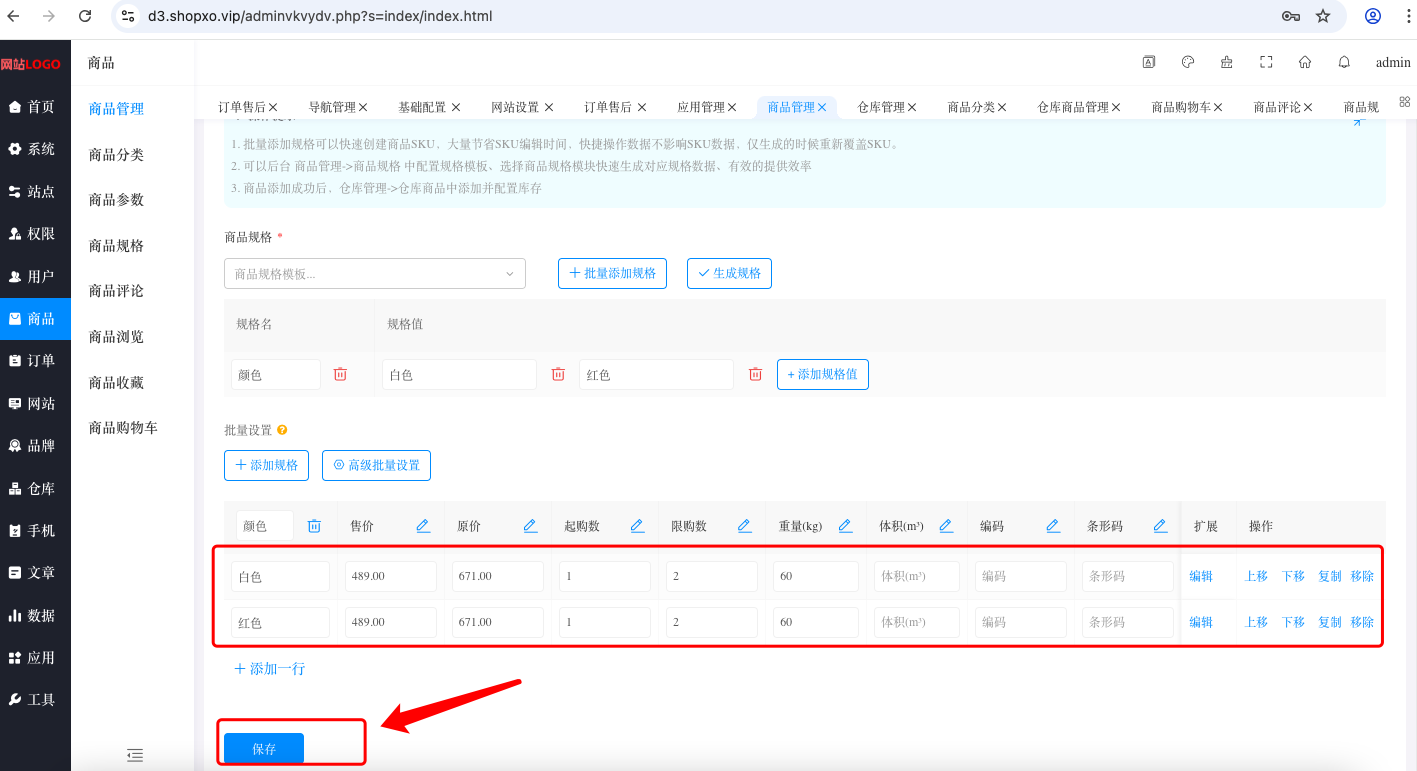Switch to the 网站设置 tab
Screen dimensions: 1417x771
(515, 107)
